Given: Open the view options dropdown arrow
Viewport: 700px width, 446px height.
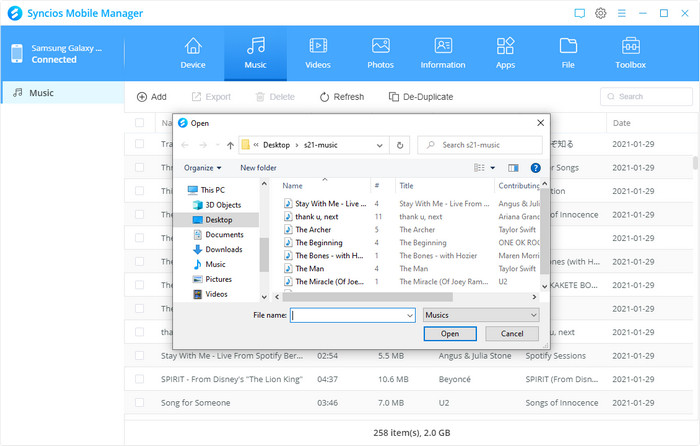Looking at the screenshot, I should pos(493,168).
